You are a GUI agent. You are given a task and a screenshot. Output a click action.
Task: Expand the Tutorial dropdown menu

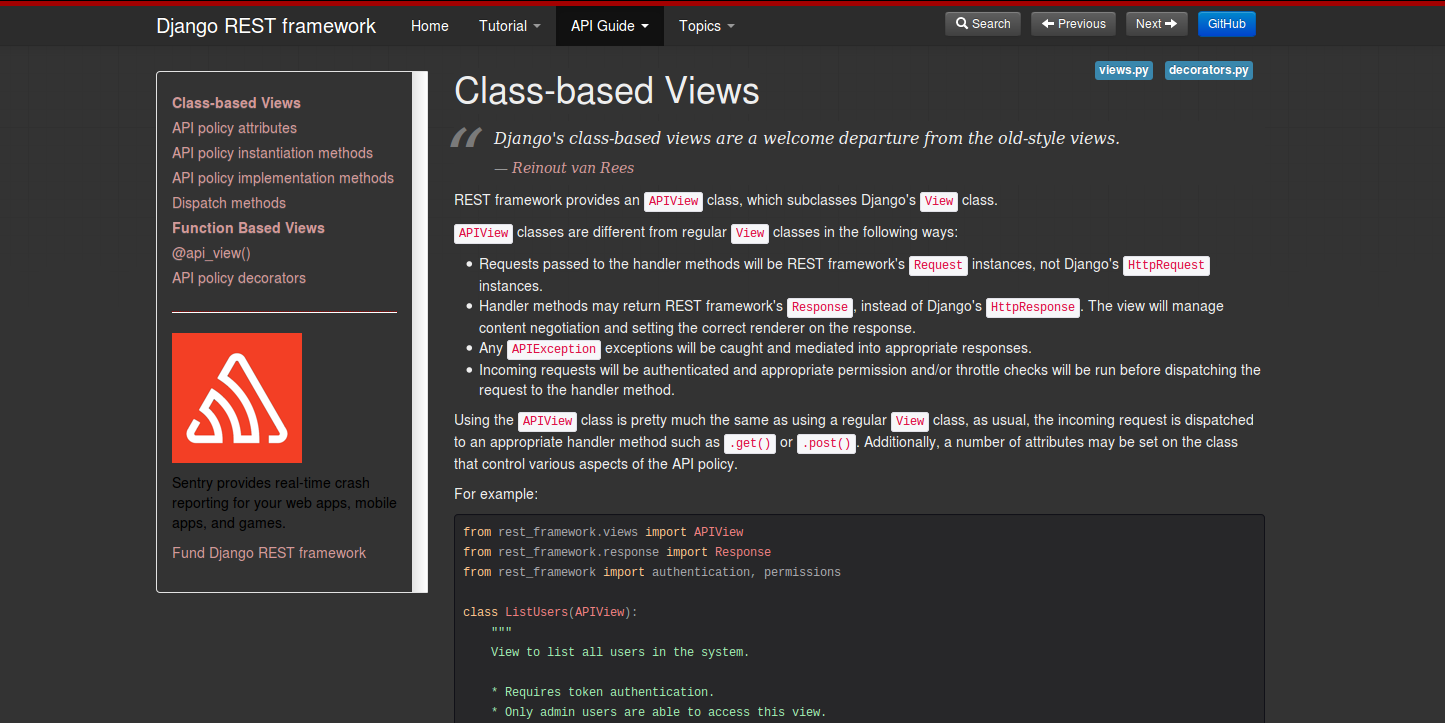(x=509, y=25)
